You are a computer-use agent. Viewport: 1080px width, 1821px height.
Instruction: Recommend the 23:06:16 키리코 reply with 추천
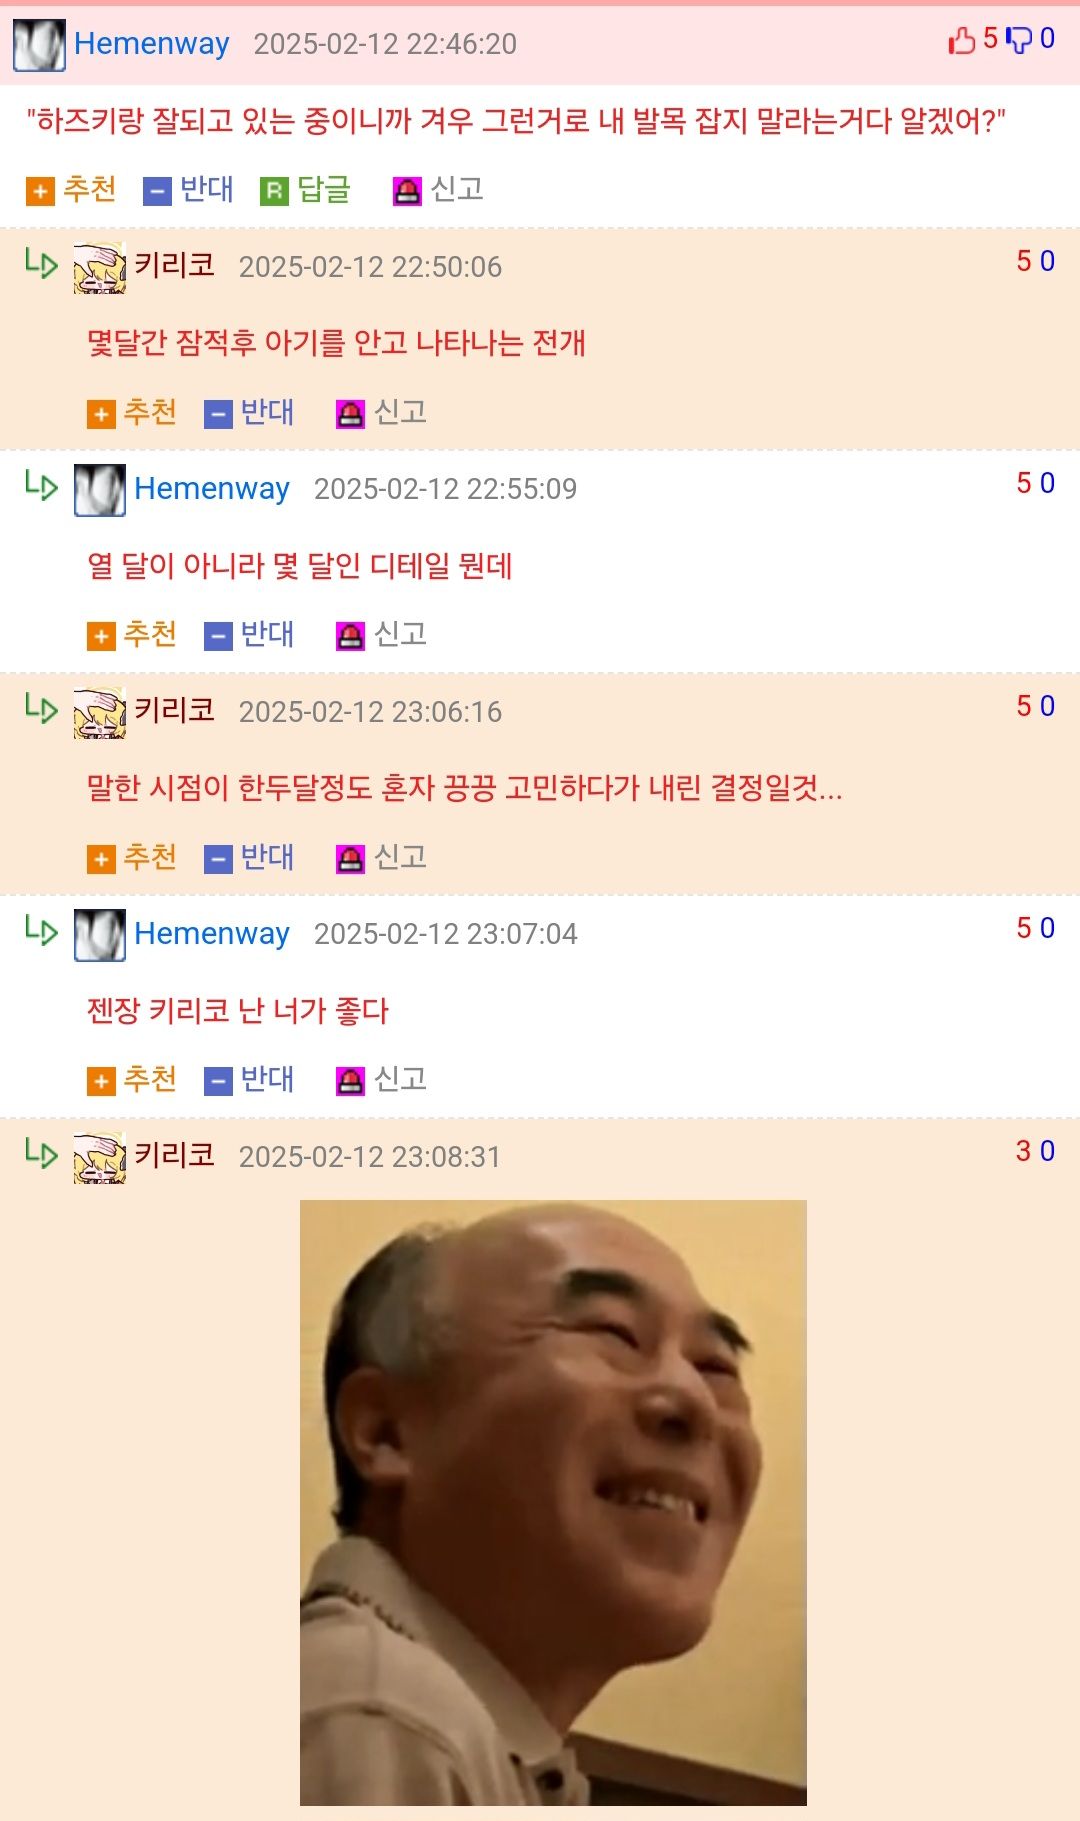(132, 858)
